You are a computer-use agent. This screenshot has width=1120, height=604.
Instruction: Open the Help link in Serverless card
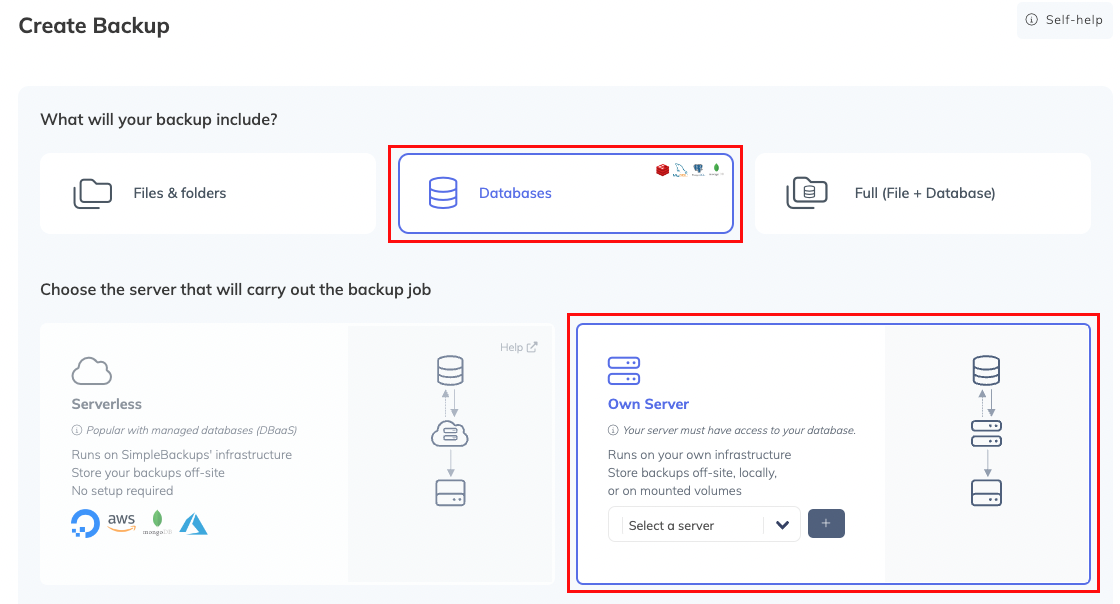[518, 347]
